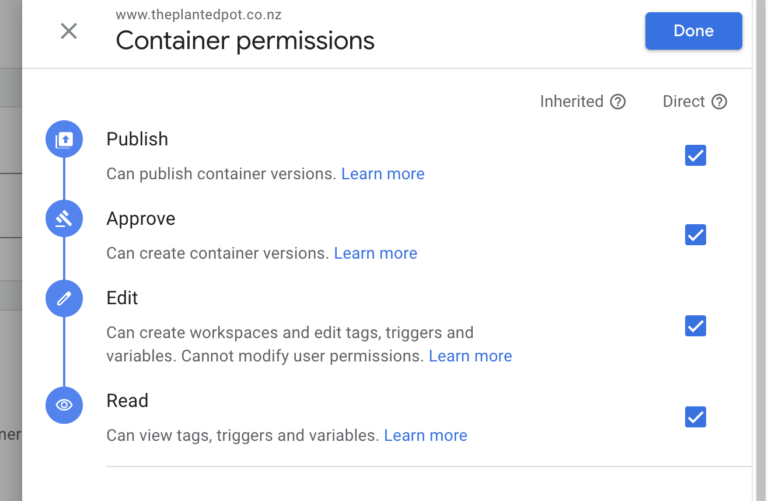The height and width of the screenshot is (501, 768).
Task: Open Learn more link for Approve
Action: coord(375,253)
